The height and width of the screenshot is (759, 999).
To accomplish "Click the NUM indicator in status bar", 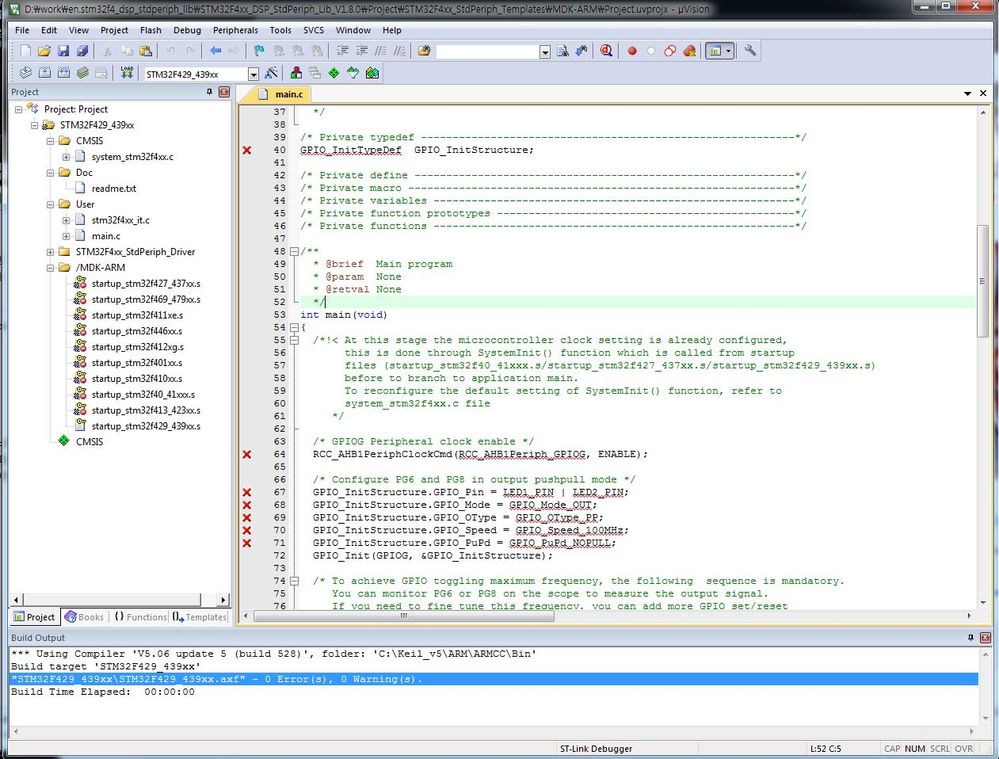I will tap(914, 749).
